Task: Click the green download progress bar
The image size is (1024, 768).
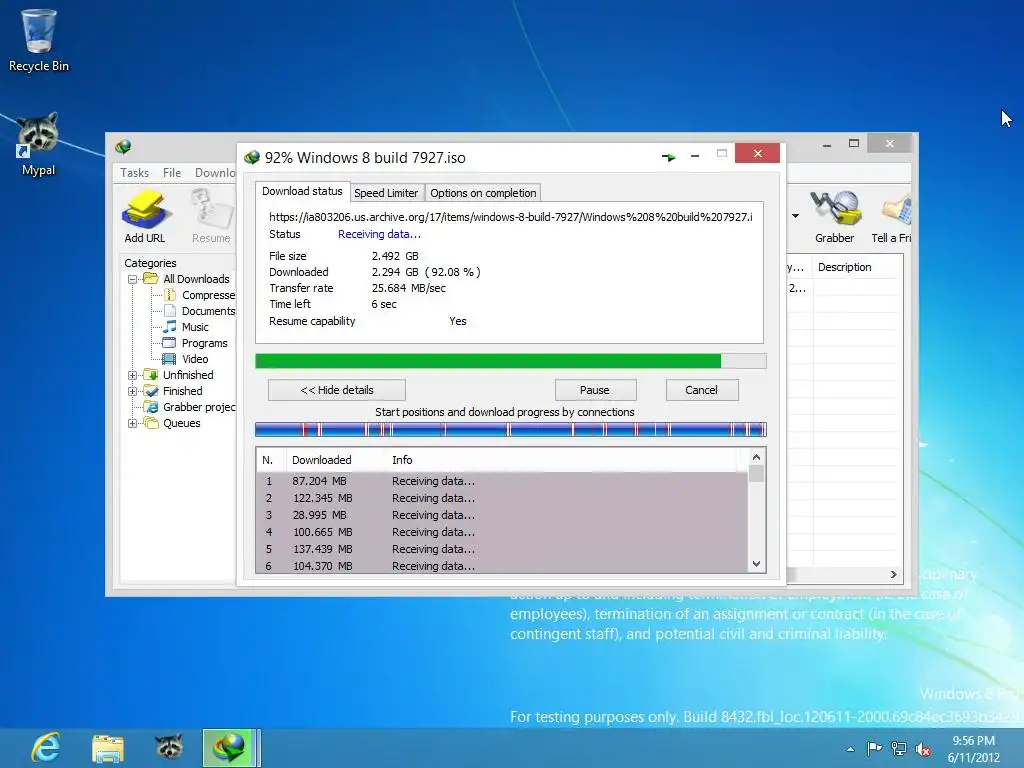Action: click(x=511, y=361)
